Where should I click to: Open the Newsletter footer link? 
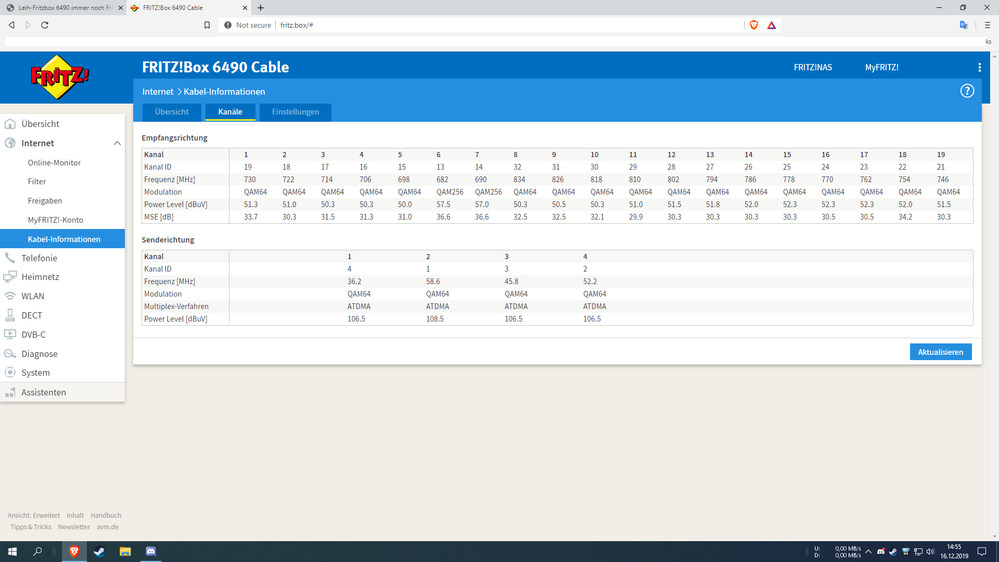point(74,527)
